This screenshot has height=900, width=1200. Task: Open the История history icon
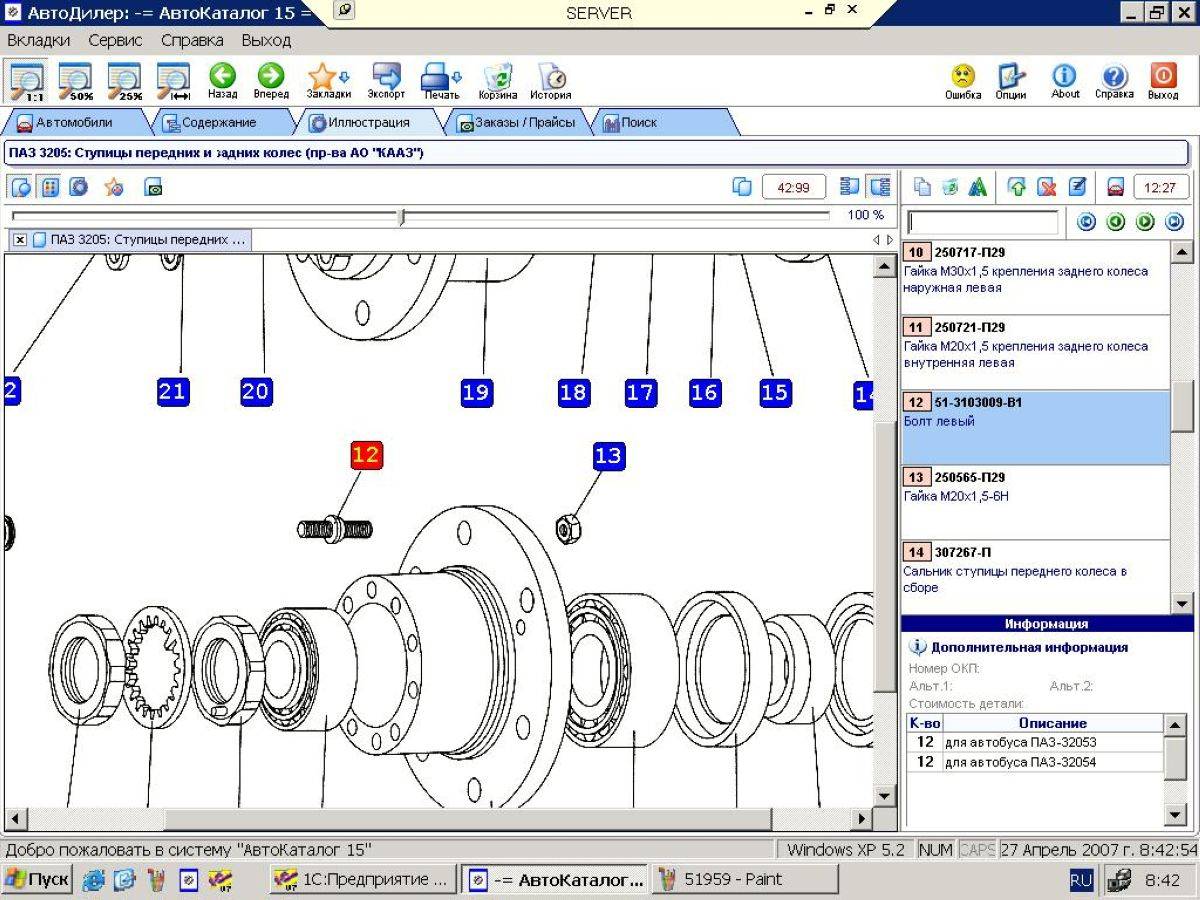[x=550, y=81]
